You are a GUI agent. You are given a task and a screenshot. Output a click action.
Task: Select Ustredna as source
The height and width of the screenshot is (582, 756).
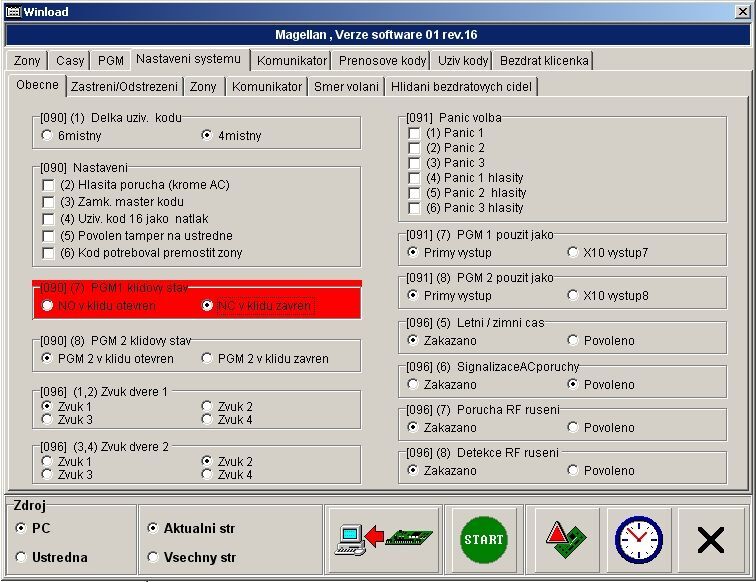pyautogui.click(x=21, y=557)
